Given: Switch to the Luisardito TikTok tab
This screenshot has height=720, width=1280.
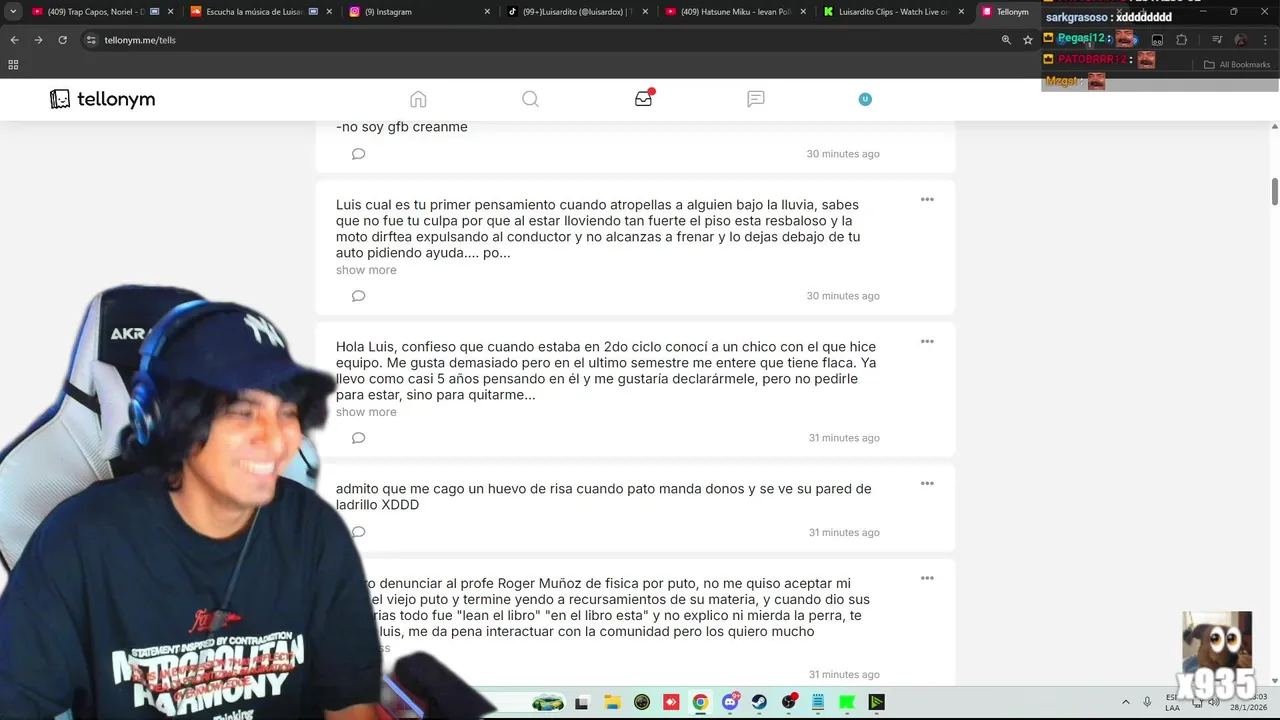Looking at the screenshot, I should [578, 12].
